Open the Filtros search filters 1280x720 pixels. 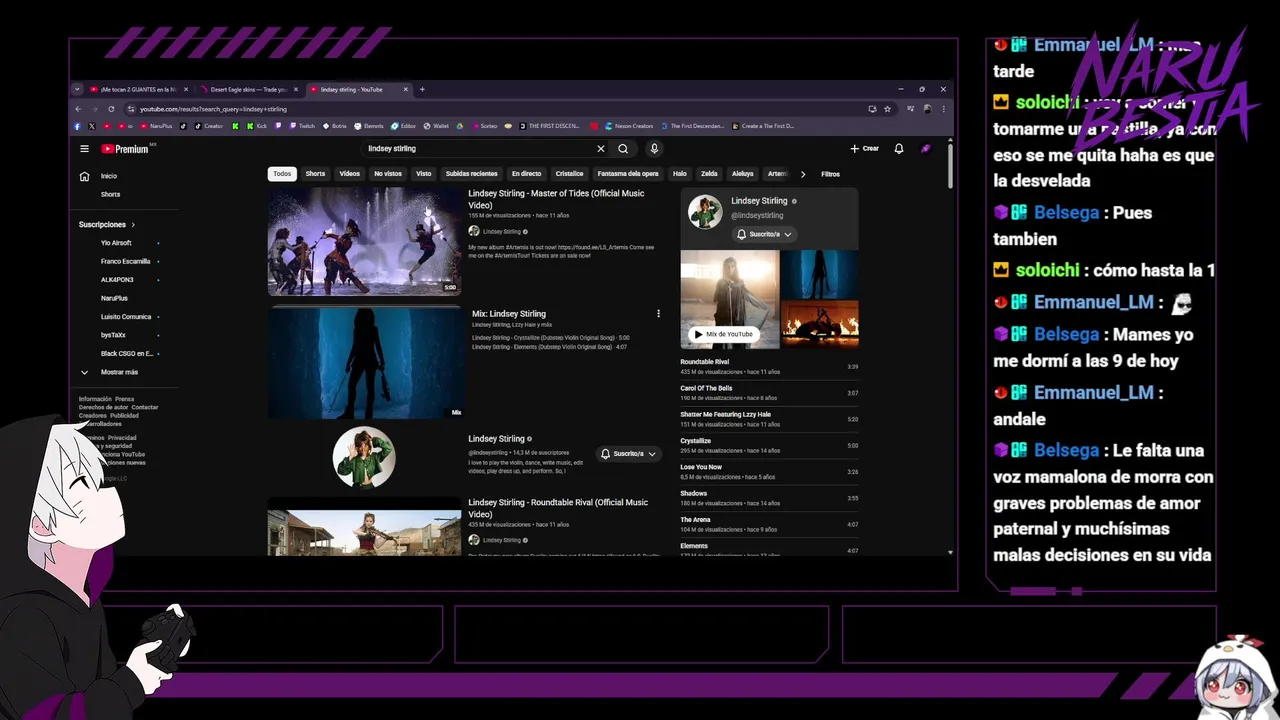[831, 174]
